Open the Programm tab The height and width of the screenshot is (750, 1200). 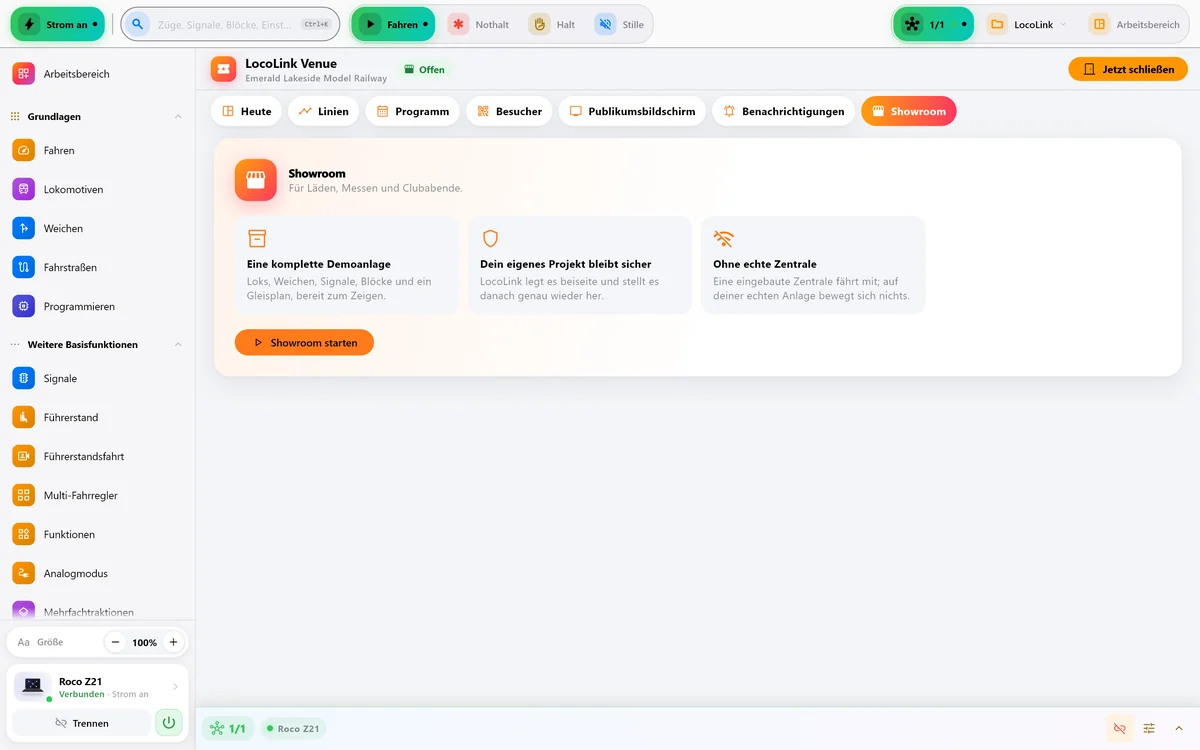pos(412,111)
